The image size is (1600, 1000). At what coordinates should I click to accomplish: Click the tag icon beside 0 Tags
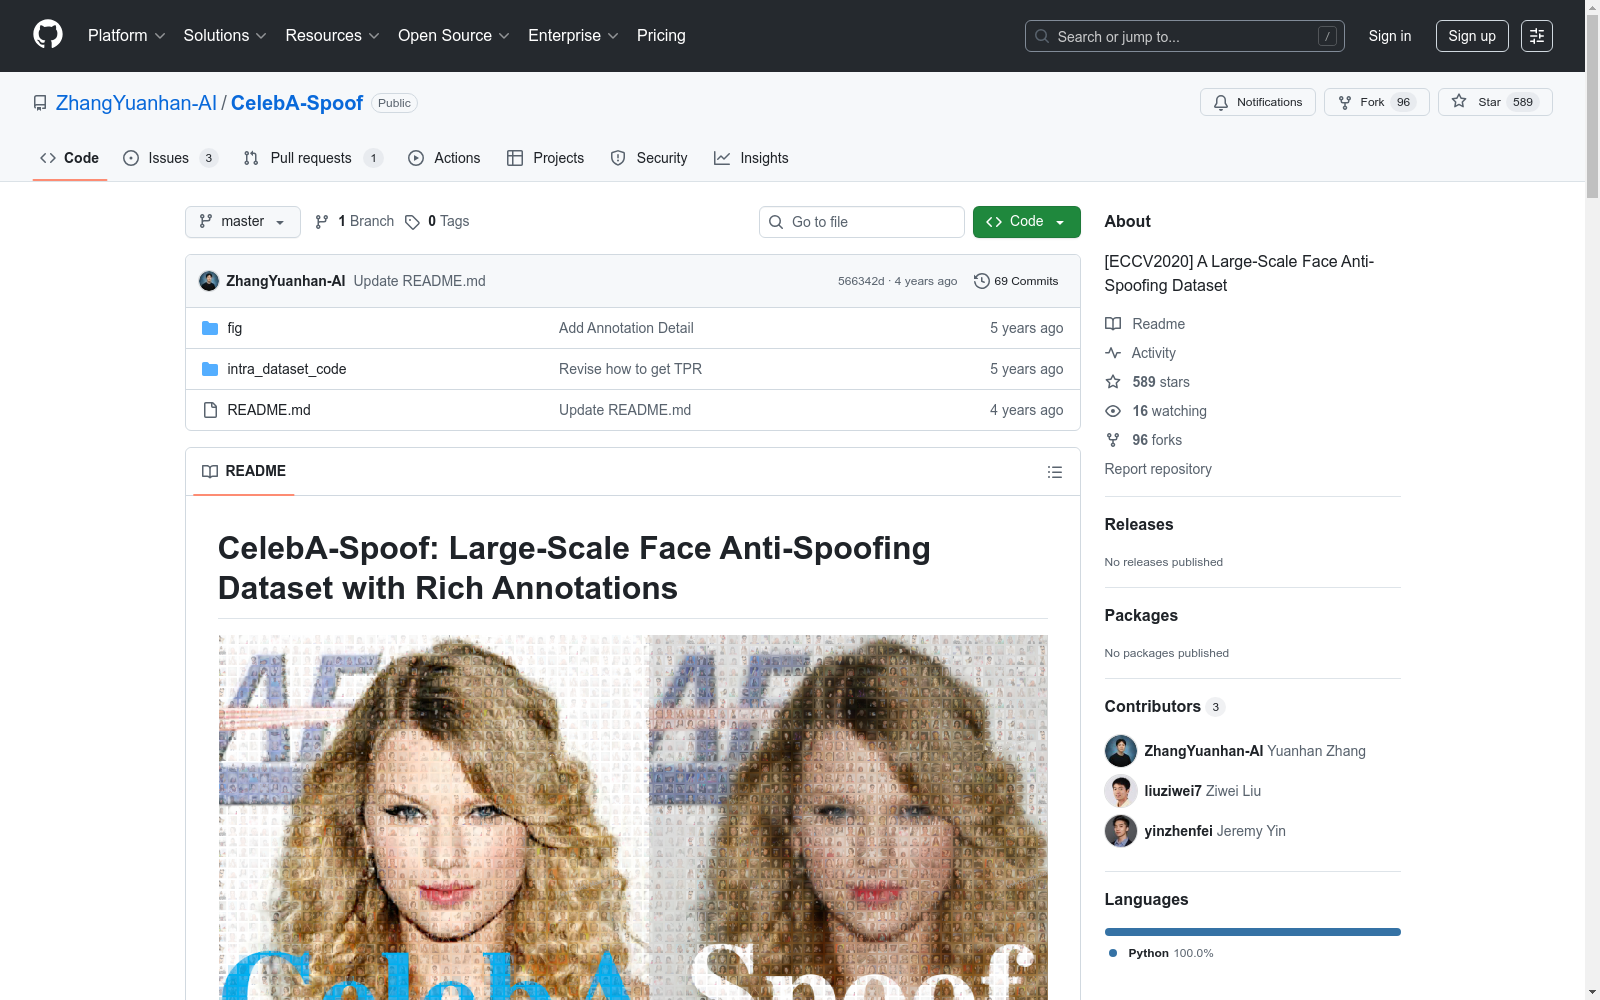pyautogui.click(x=412, y=222)
